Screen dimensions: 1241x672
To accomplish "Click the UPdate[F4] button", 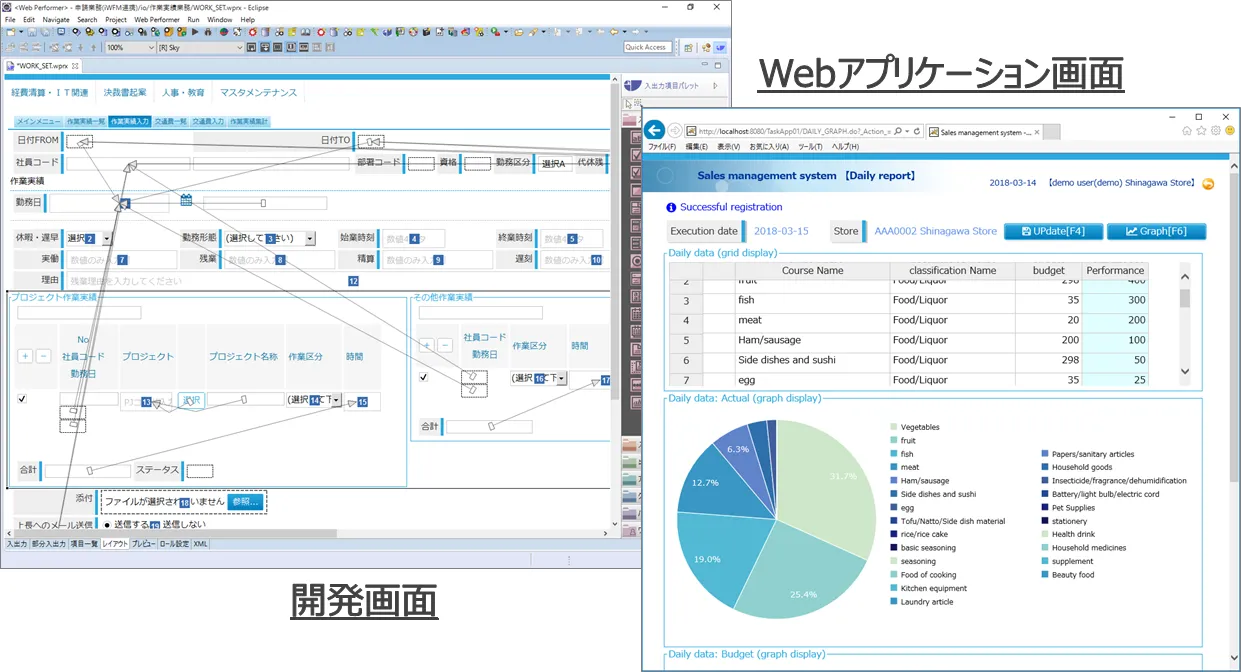I will [x=1053, y=231].
